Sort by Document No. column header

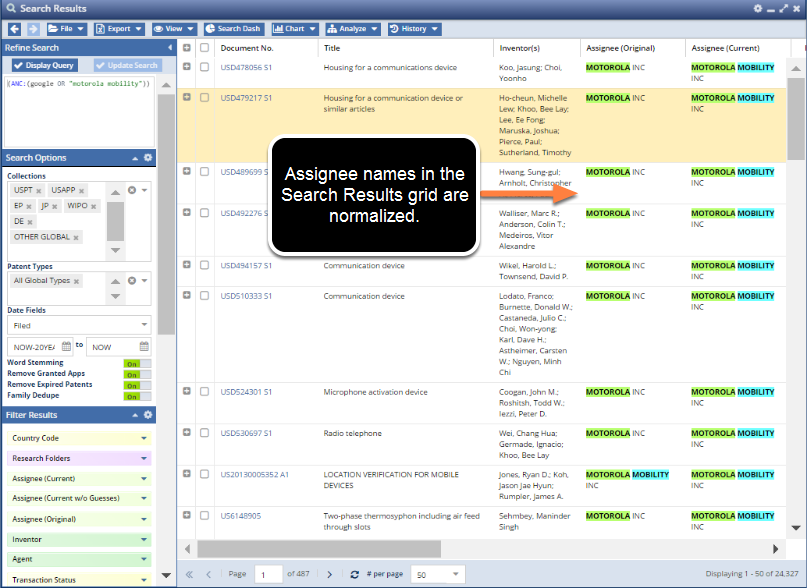click(x=247, y=48)
